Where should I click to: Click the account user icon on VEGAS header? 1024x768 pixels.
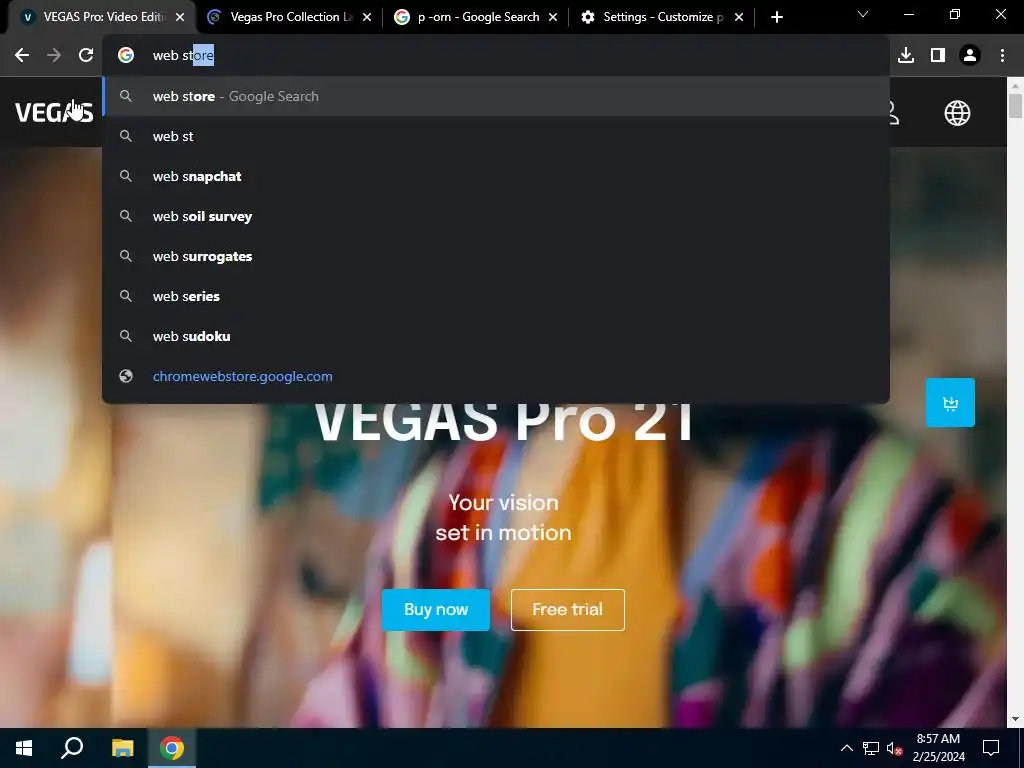click(893, 113)
